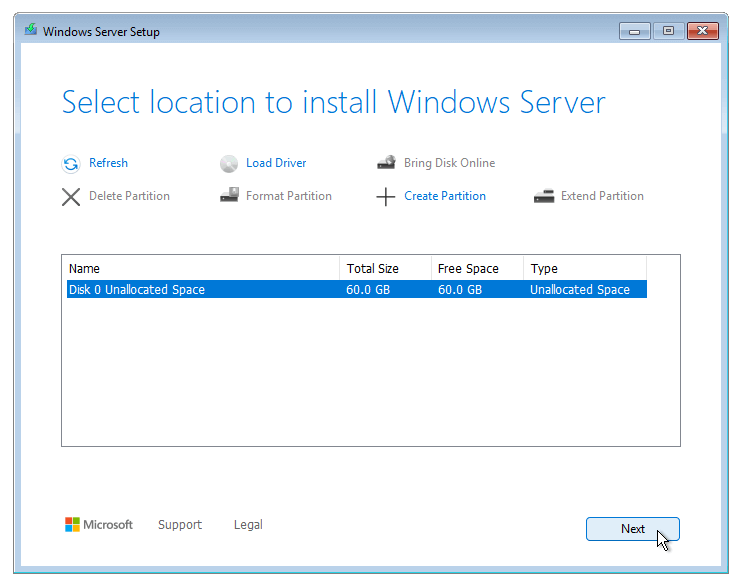Click the Format Partition drive icon
The height and width of the screenshot is (582, 738).
click(x=229, y=195)
